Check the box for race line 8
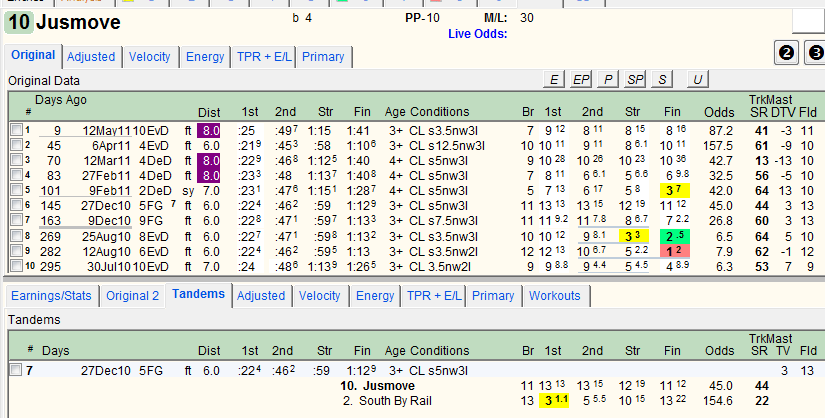 click(17, 236)
